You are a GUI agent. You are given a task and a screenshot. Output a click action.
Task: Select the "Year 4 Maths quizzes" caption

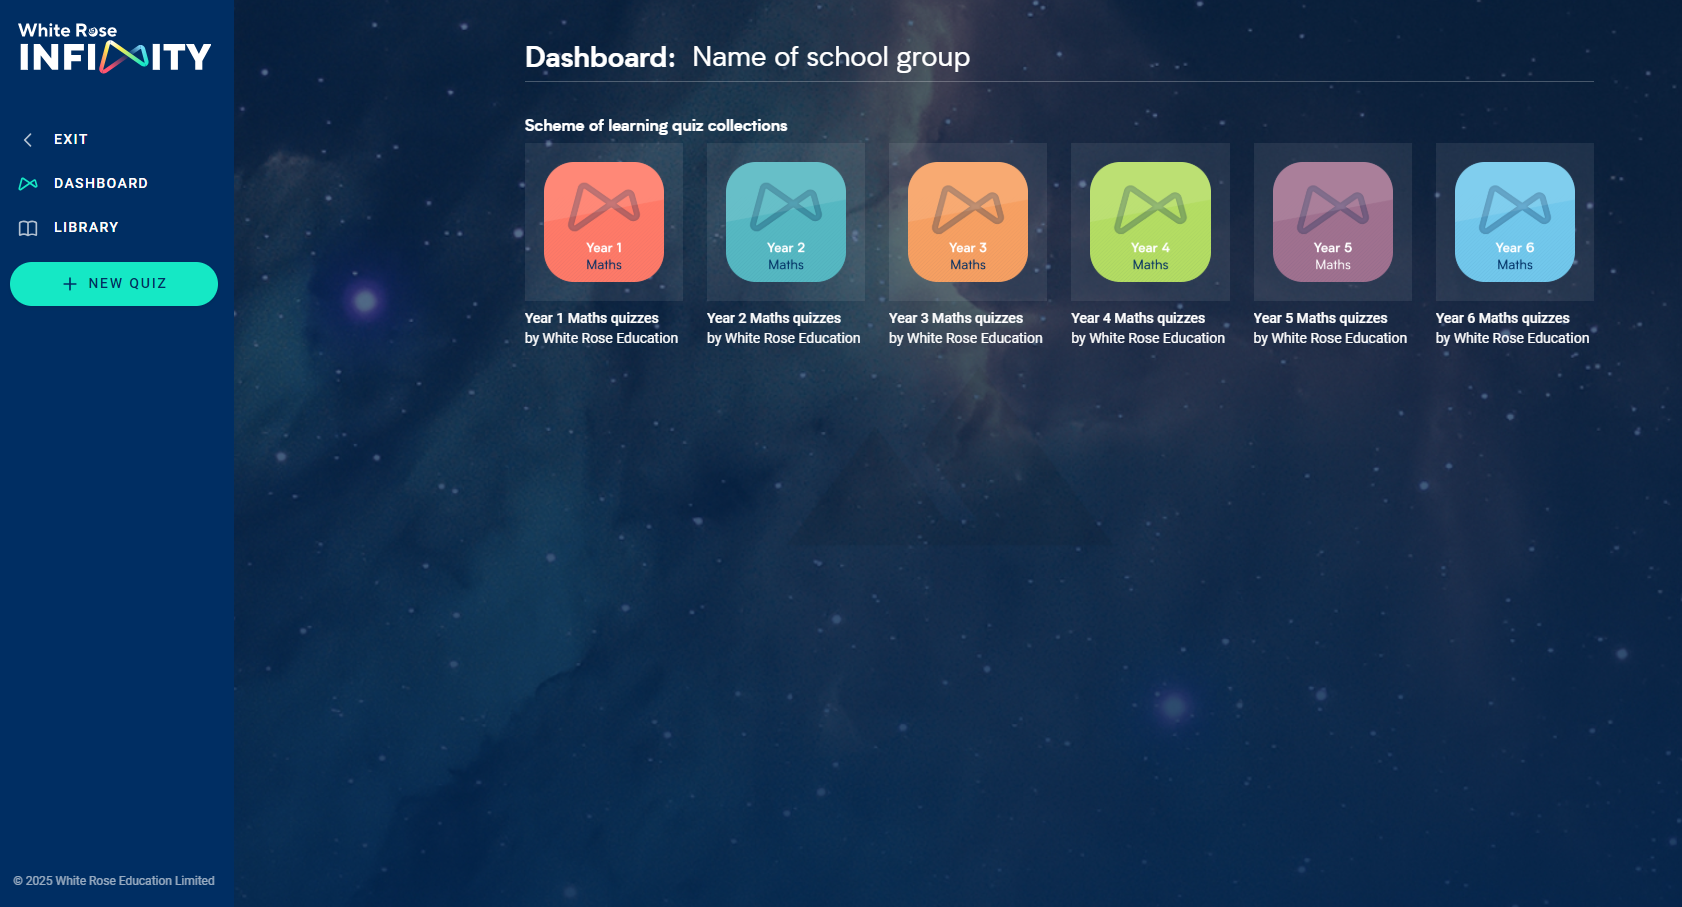click(x=1138, y=318)
